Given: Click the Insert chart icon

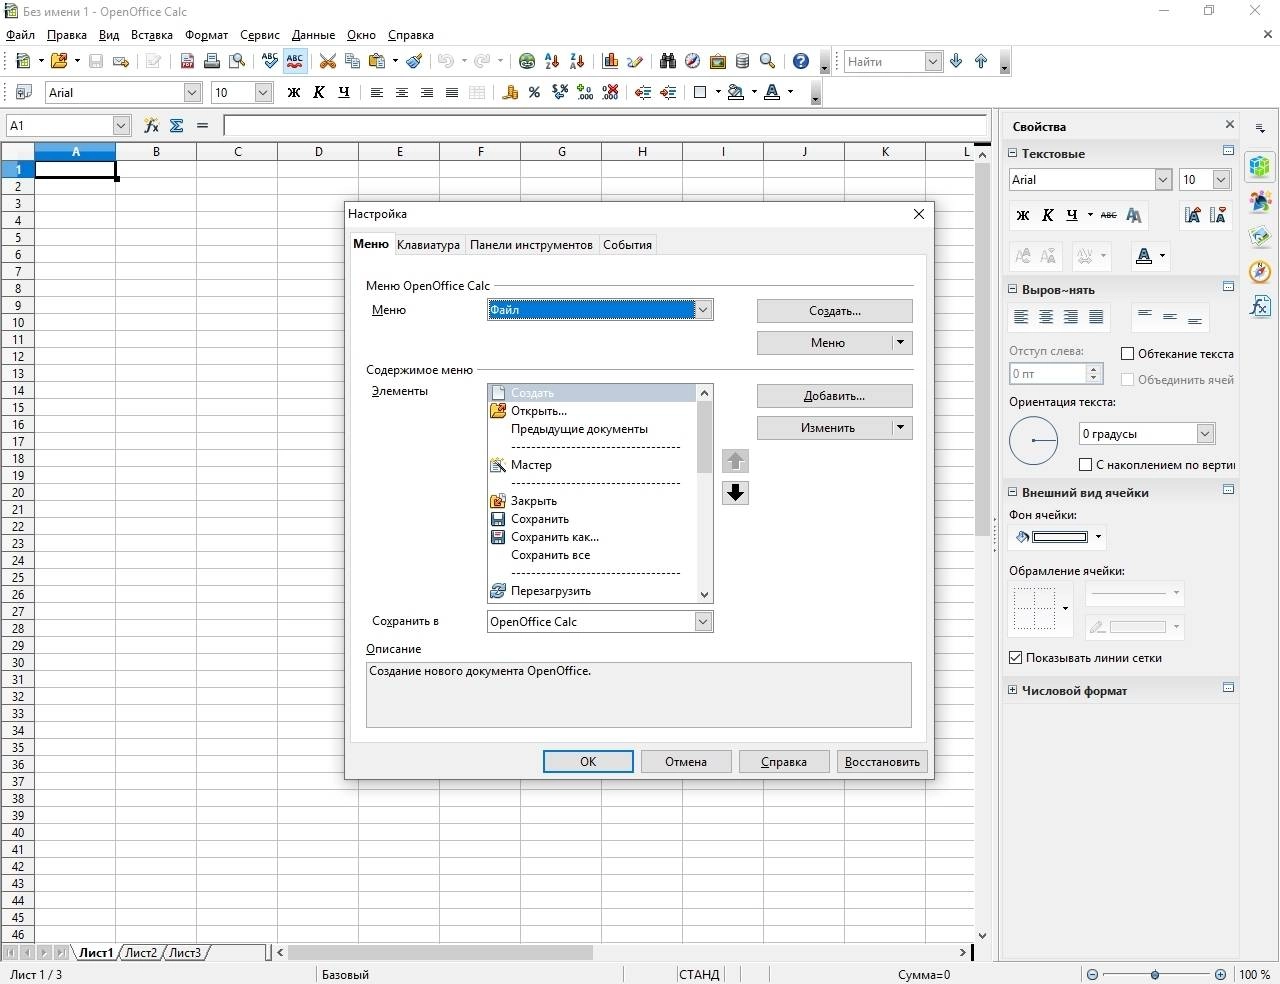Looking at the screenshot, I should coord(610,61).
